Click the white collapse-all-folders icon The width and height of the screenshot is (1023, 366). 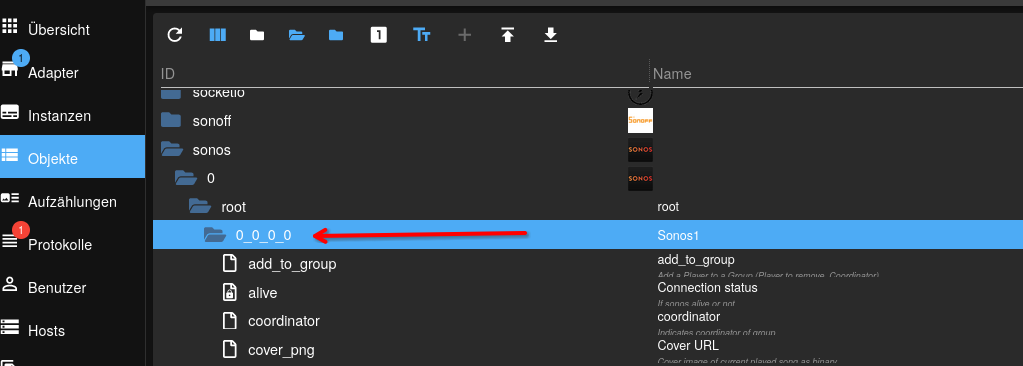[x=257, y=35]
